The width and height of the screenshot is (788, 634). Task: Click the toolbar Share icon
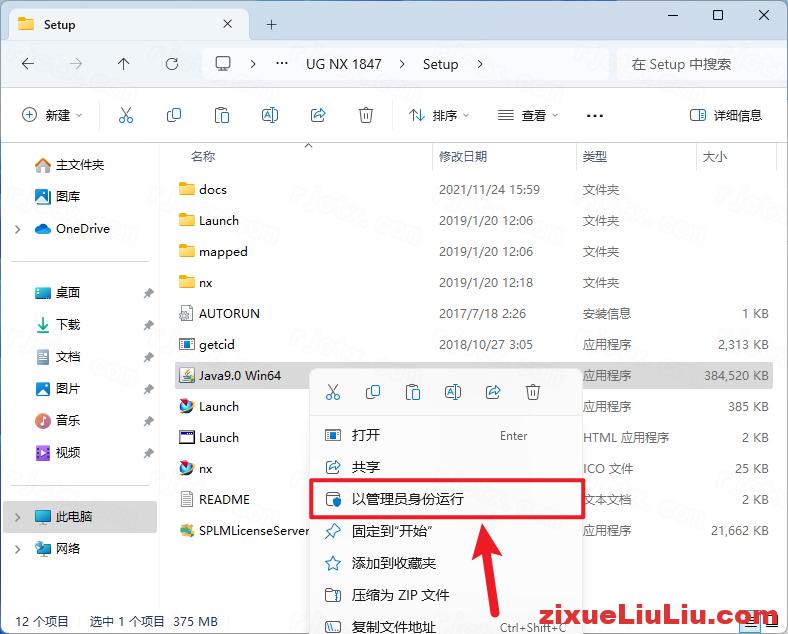coord(318,116)
